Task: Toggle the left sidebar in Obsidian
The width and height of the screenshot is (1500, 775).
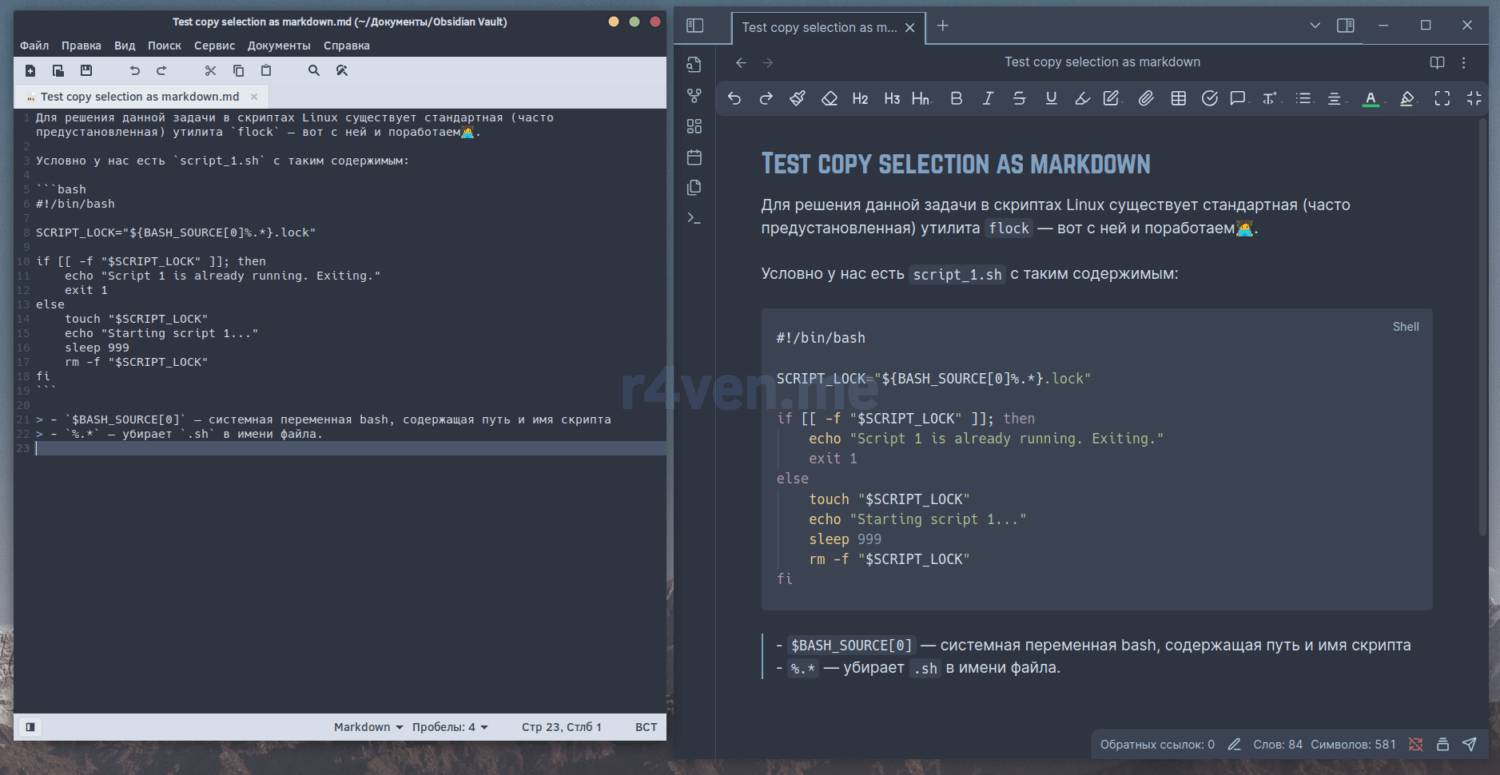Action: coord(695,26)
